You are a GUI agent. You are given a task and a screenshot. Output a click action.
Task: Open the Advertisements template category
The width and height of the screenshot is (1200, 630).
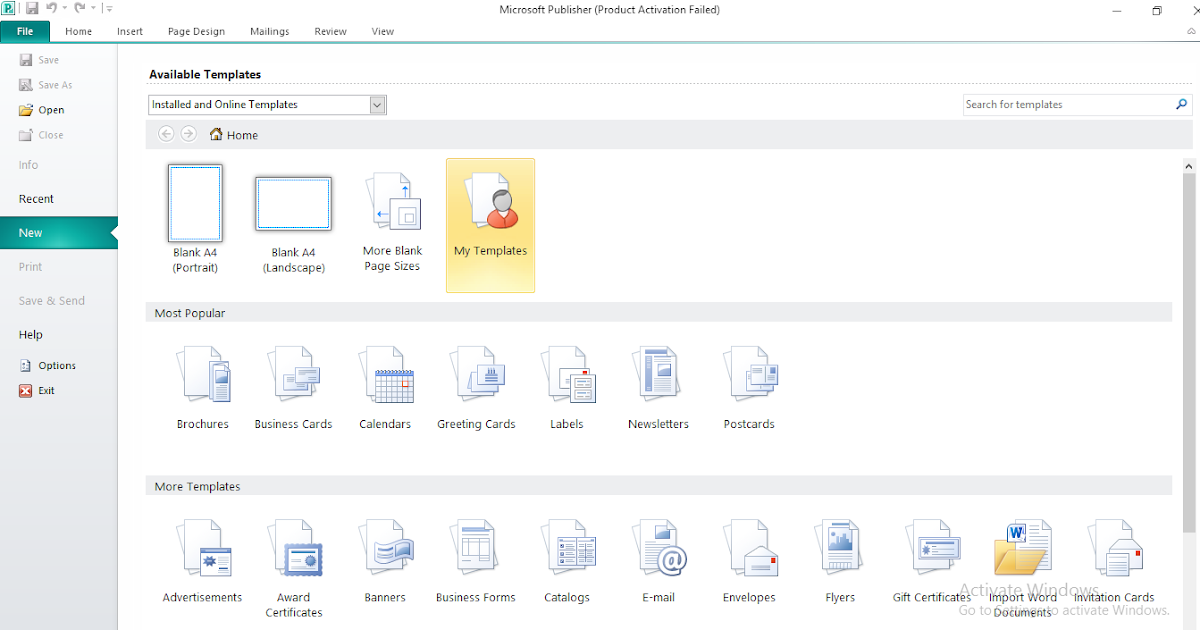click(x=203, y=561)
